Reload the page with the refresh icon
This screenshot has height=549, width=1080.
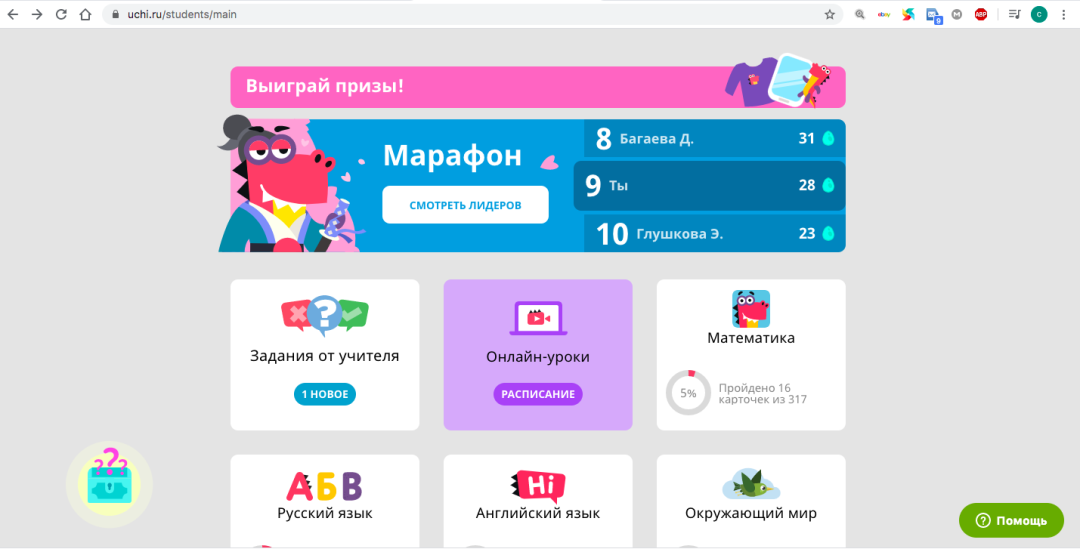click(x=61, y=15)
